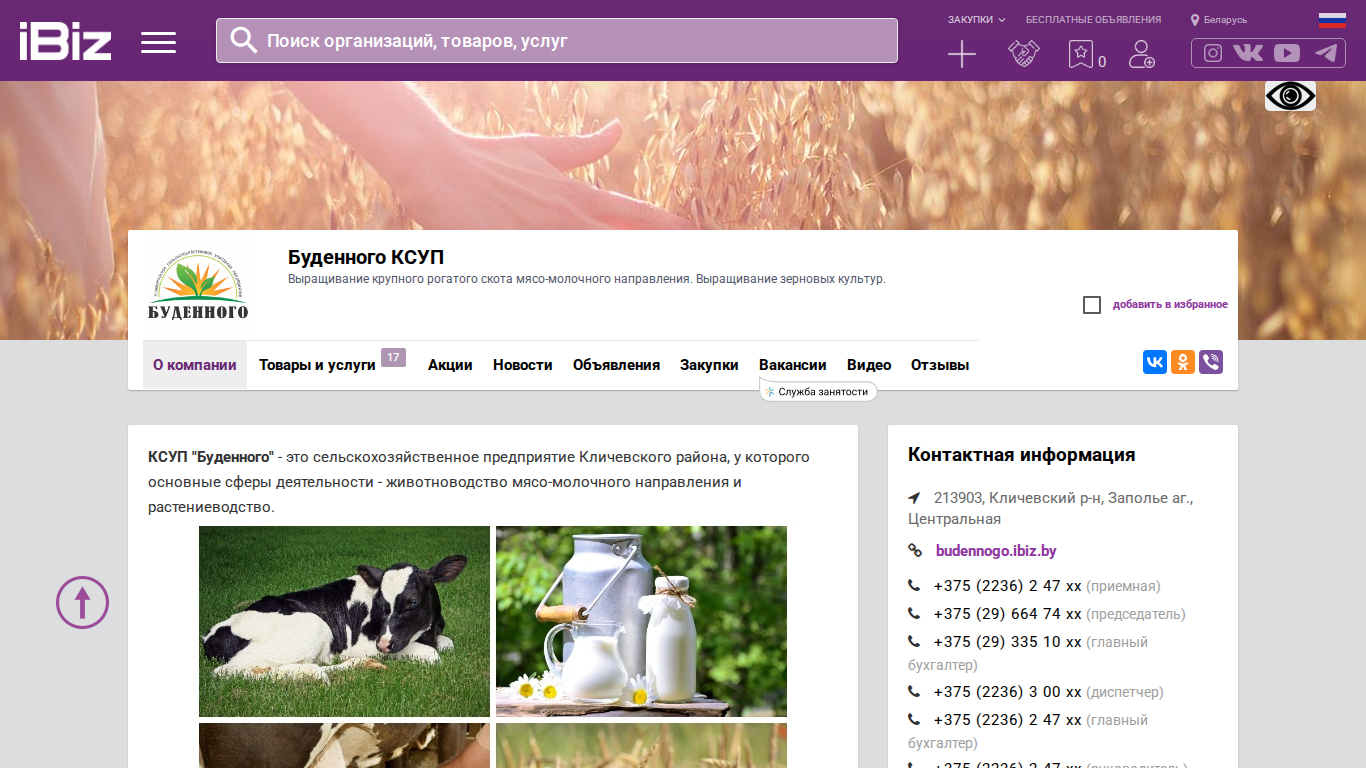Open the Акции tab
This screenshot has width=1366, height=768.
450,365
